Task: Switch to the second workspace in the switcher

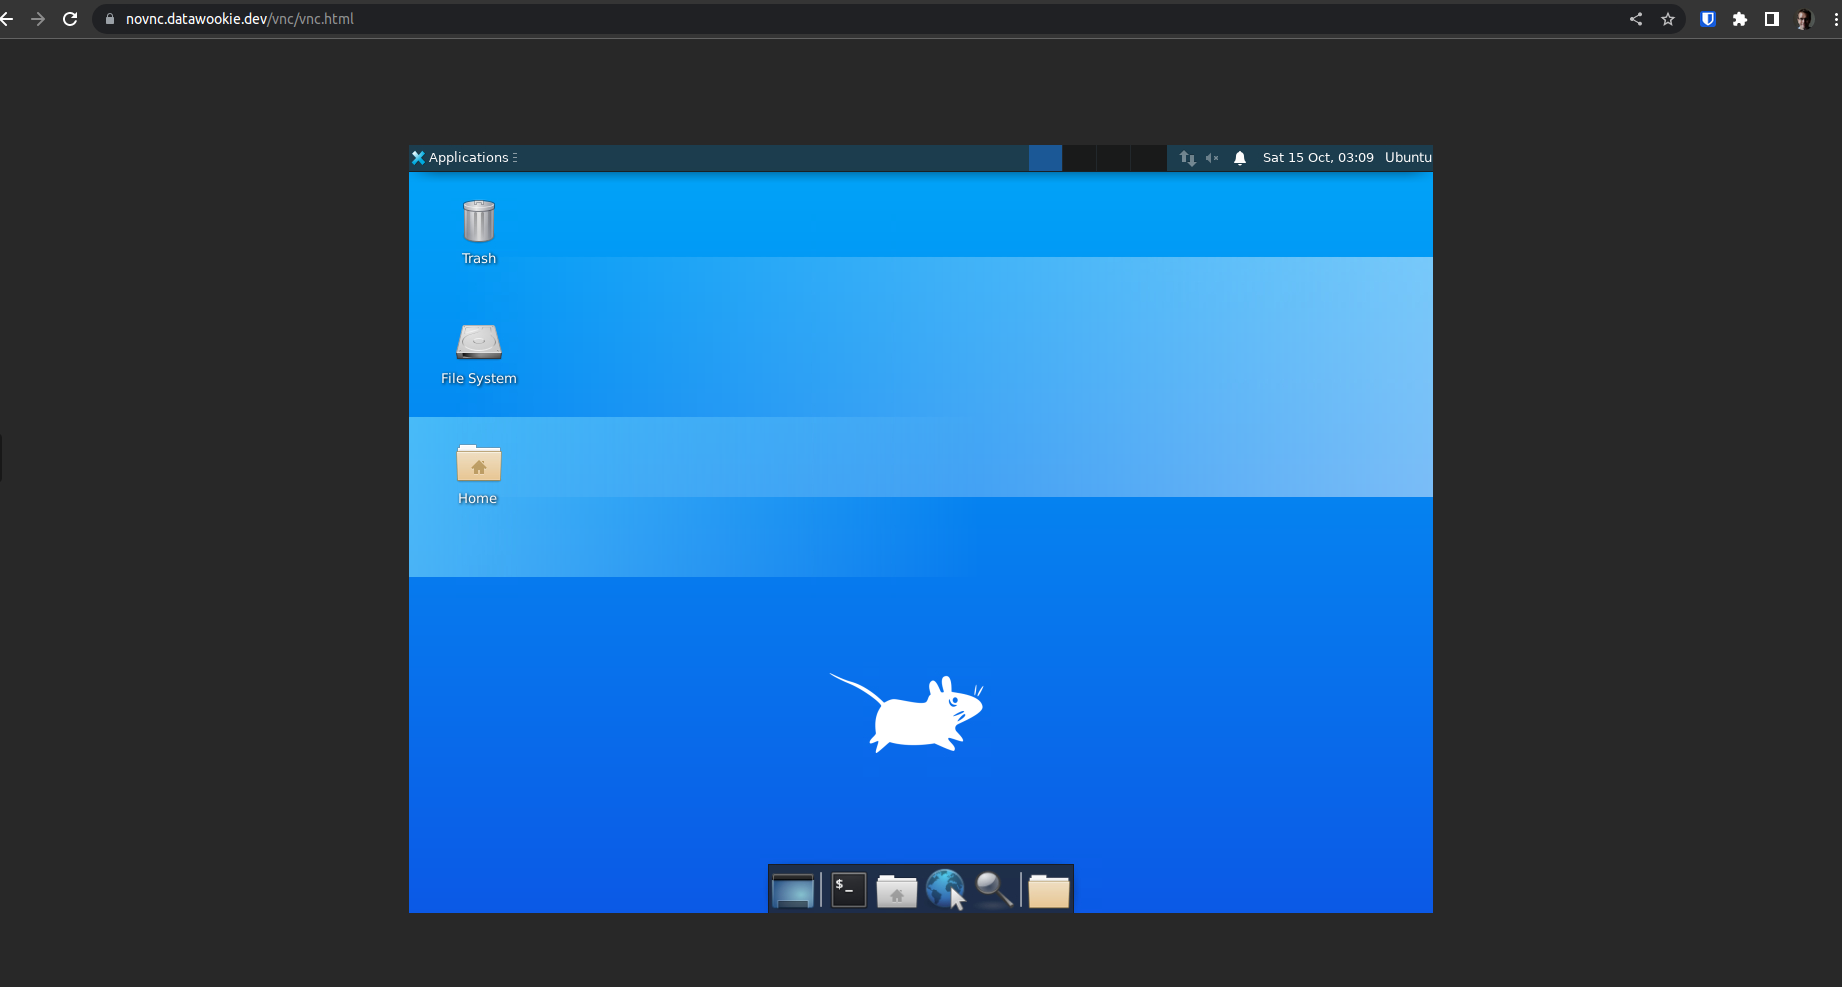Action: 1080,157
